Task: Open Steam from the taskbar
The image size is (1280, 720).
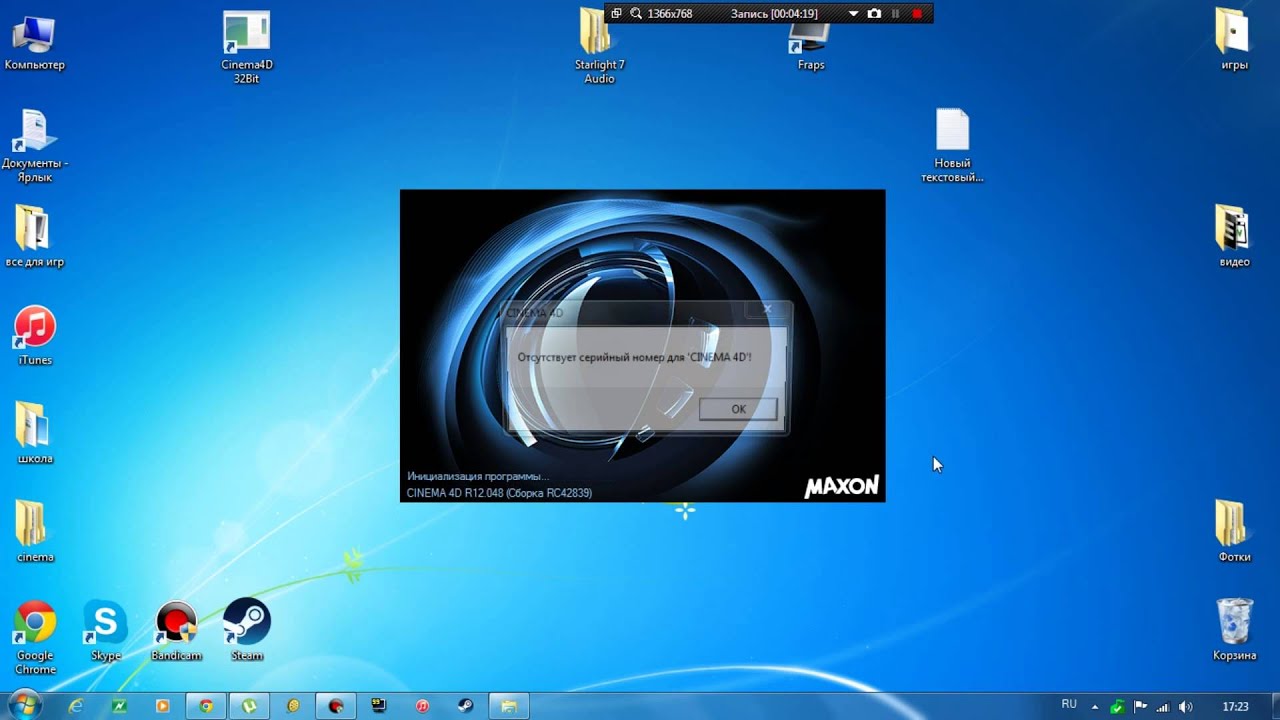Action: [466, 706]
